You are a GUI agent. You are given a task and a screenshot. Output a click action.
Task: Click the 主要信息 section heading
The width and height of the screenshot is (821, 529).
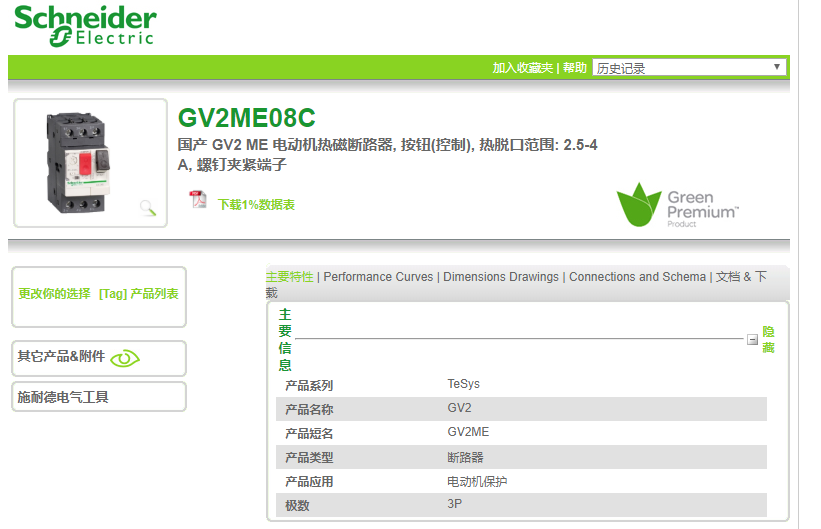pos(285,340)
